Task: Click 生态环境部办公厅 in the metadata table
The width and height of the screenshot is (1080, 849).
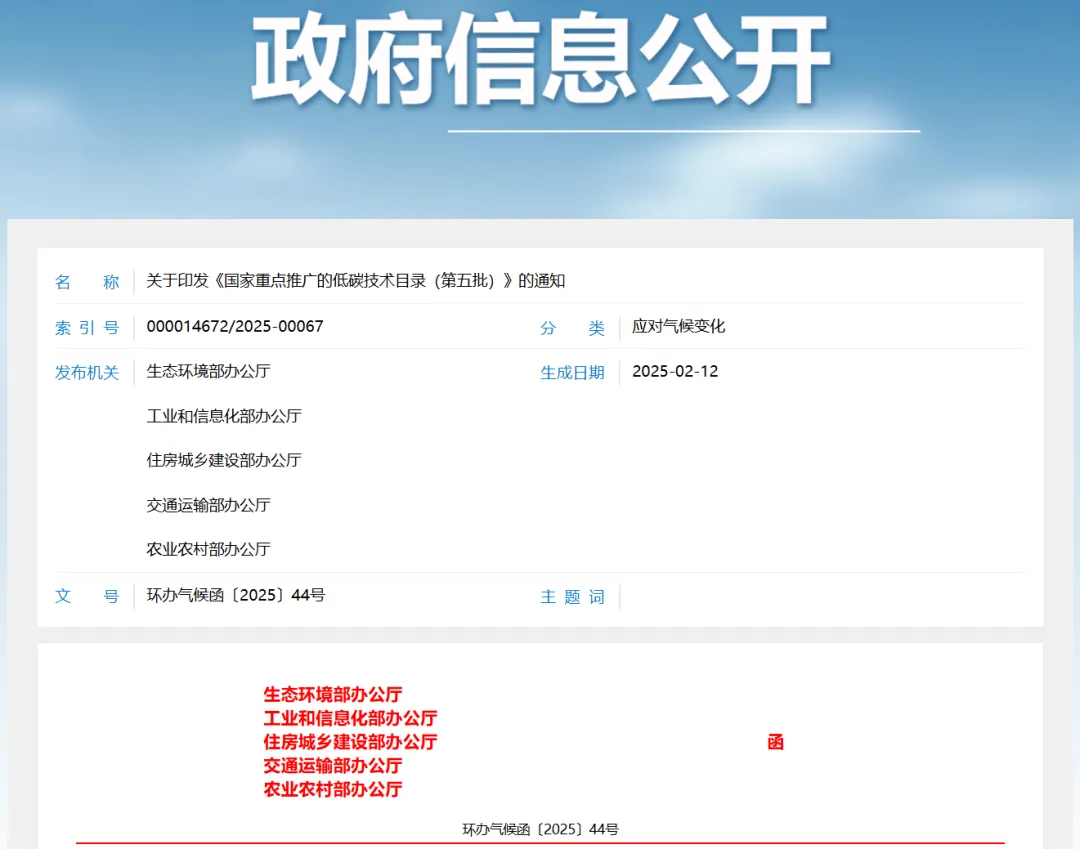Action: click(208, 371)
